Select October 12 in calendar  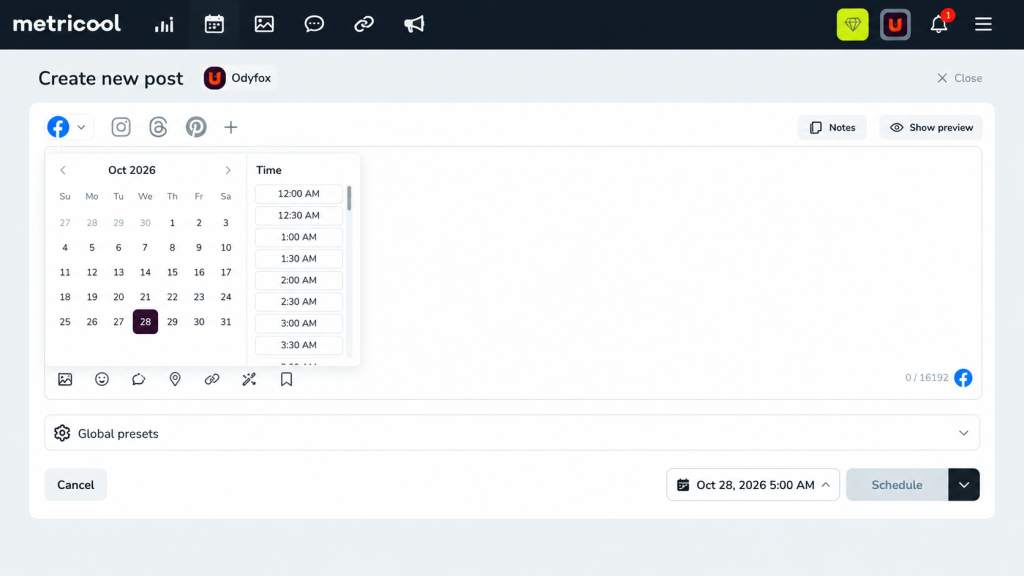[91, 272]
